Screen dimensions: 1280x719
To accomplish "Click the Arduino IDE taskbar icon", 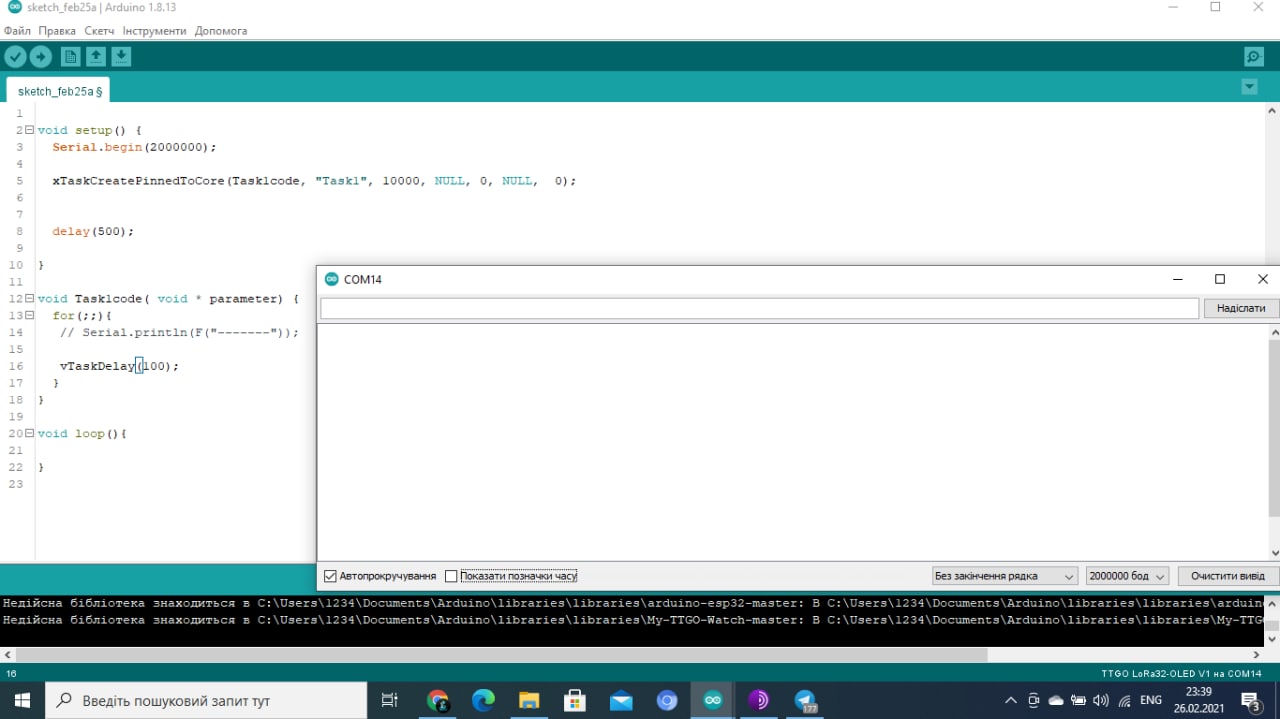I will pyautogui.click(x=713, y=700).
